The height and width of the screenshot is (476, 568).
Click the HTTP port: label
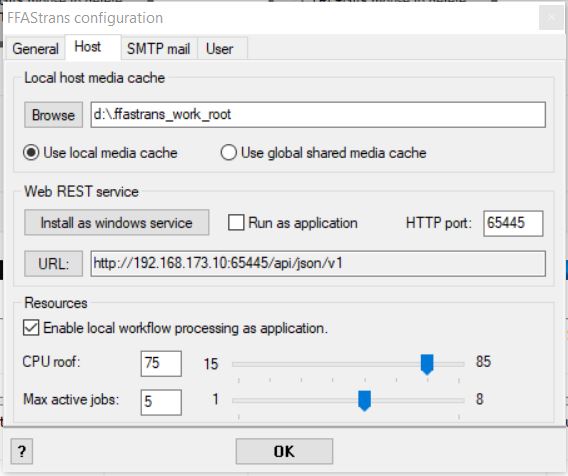(x=439, y=223)
